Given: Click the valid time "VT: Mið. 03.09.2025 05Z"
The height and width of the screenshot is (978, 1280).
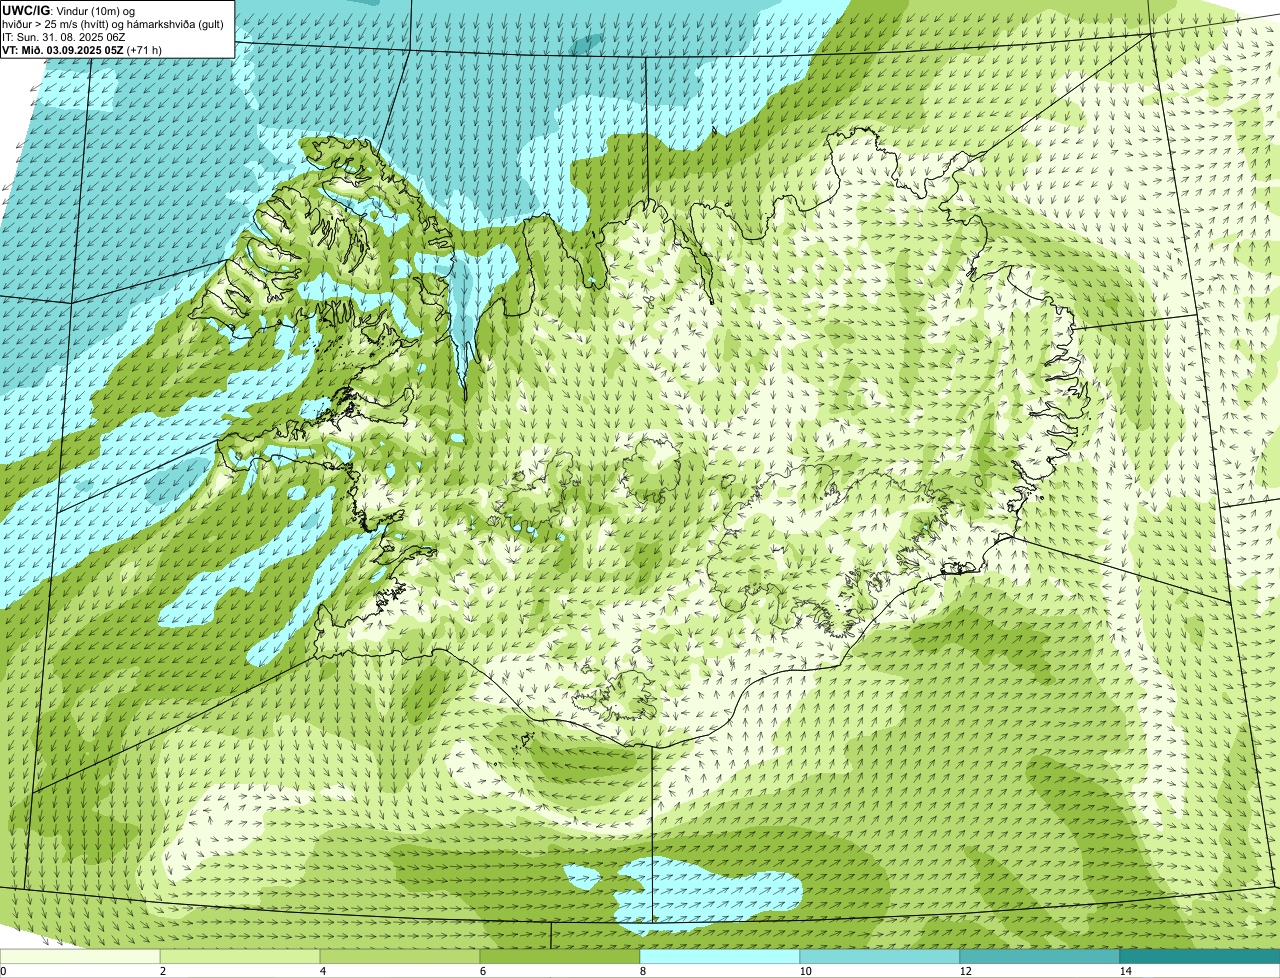Looking at the screenshot, I should pos(63,49).
